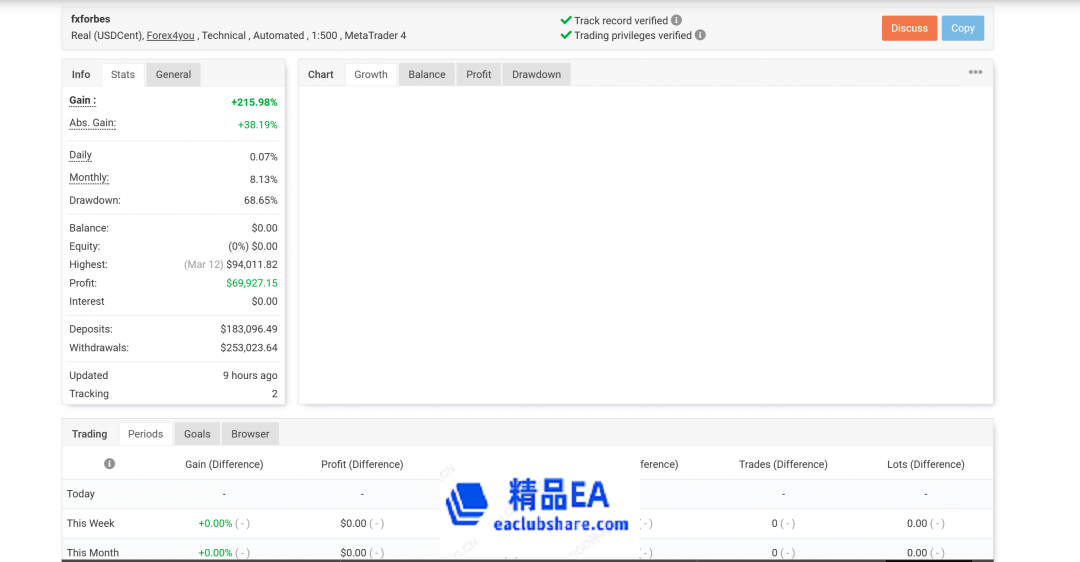Open the Forex4you broker link
Image resolution: width=1080 pixels, height=562 pixels.
pos(170,36)
